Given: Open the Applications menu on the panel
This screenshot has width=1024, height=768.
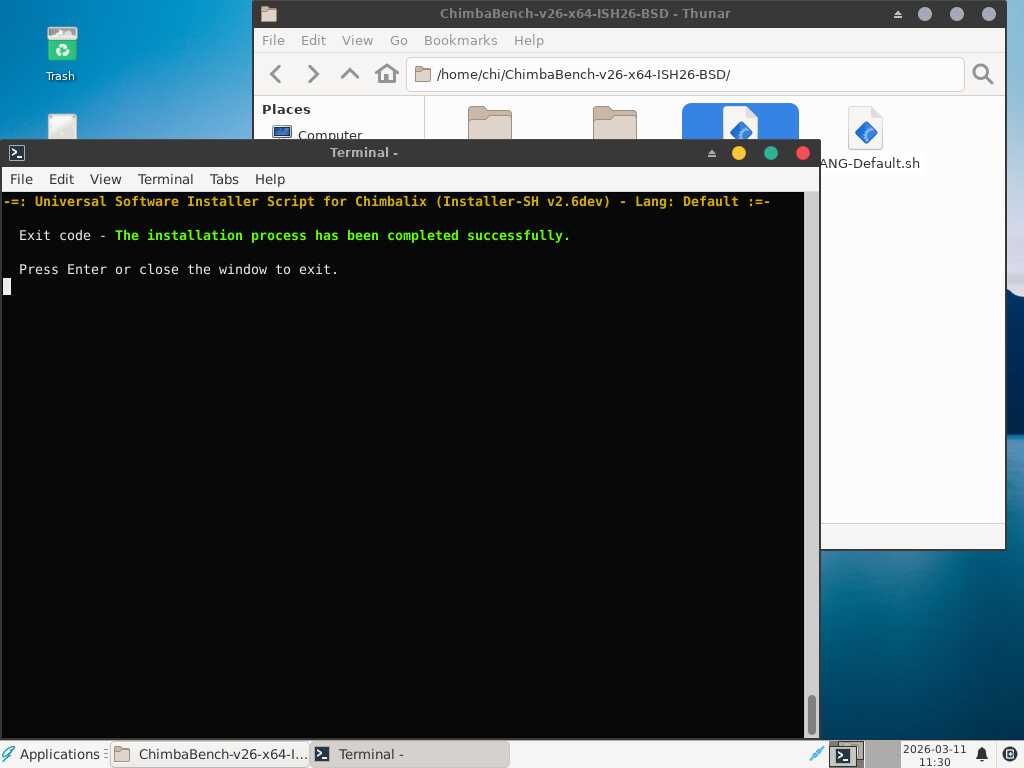Looking at the screenshot, I should tap(52, 754).
